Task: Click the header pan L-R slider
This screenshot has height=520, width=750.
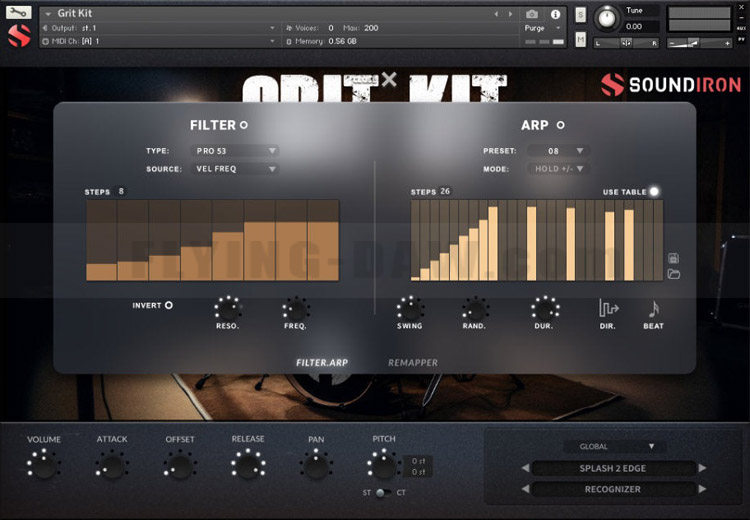Action: 626,43
